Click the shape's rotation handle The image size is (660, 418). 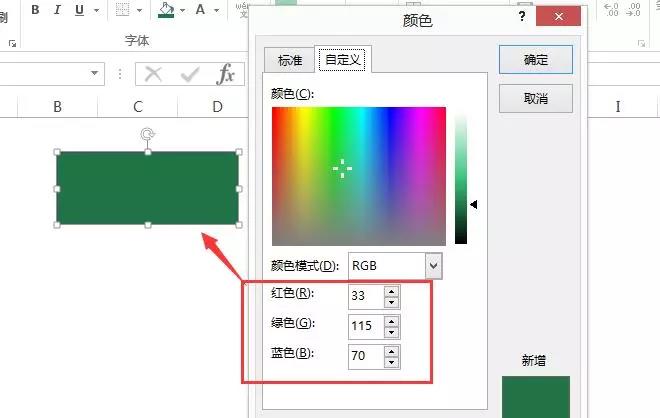pyautogui.click(x=147, y=134)
